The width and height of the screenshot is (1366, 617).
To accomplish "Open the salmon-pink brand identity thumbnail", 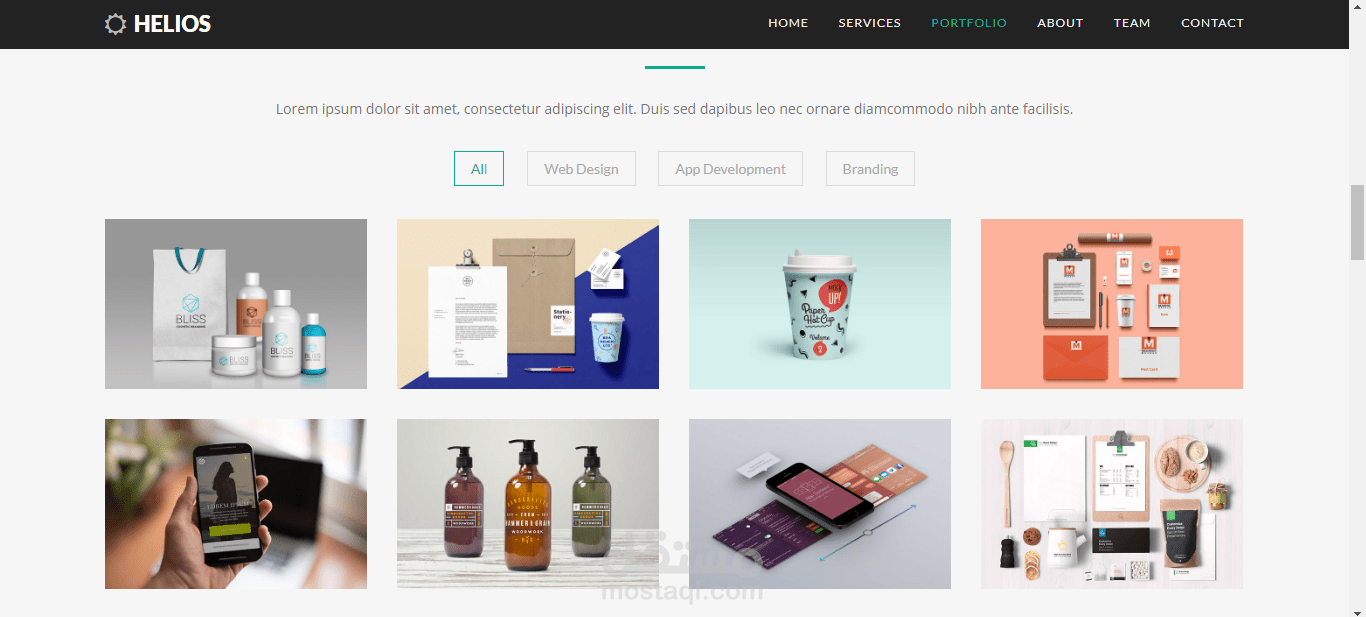I will [1112, 304].
